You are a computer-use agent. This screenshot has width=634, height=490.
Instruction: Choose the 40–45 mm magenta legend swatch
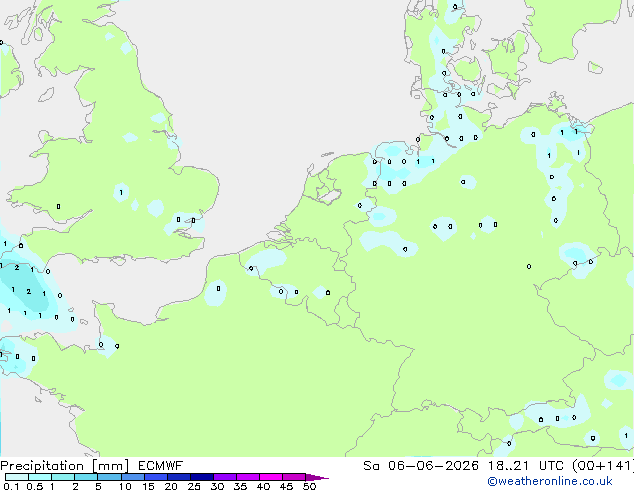click(271, 477)
